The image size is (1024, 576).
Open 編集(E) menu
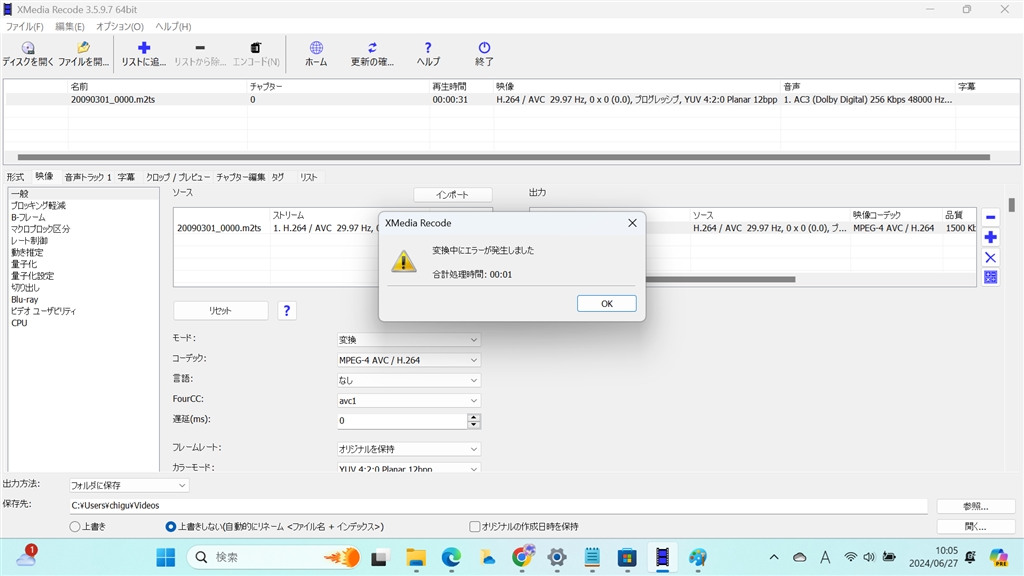pyautogui.click(x=69, y=27)
